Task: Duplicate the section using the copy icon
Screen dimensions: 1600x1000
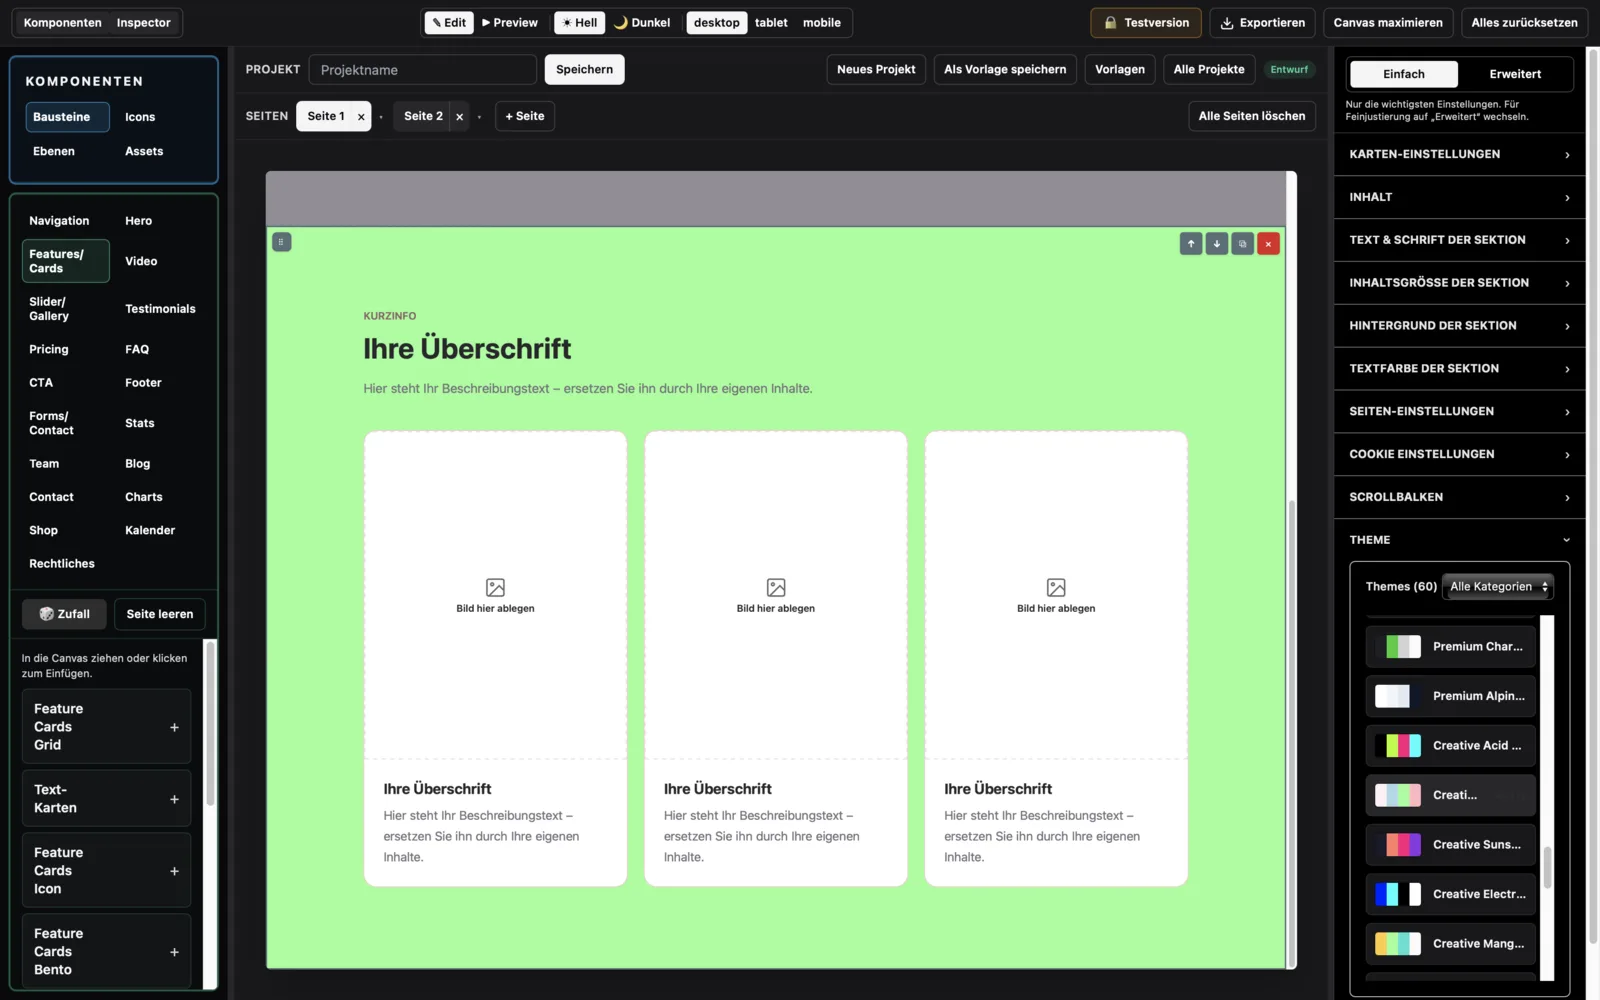Action: 1242,244
